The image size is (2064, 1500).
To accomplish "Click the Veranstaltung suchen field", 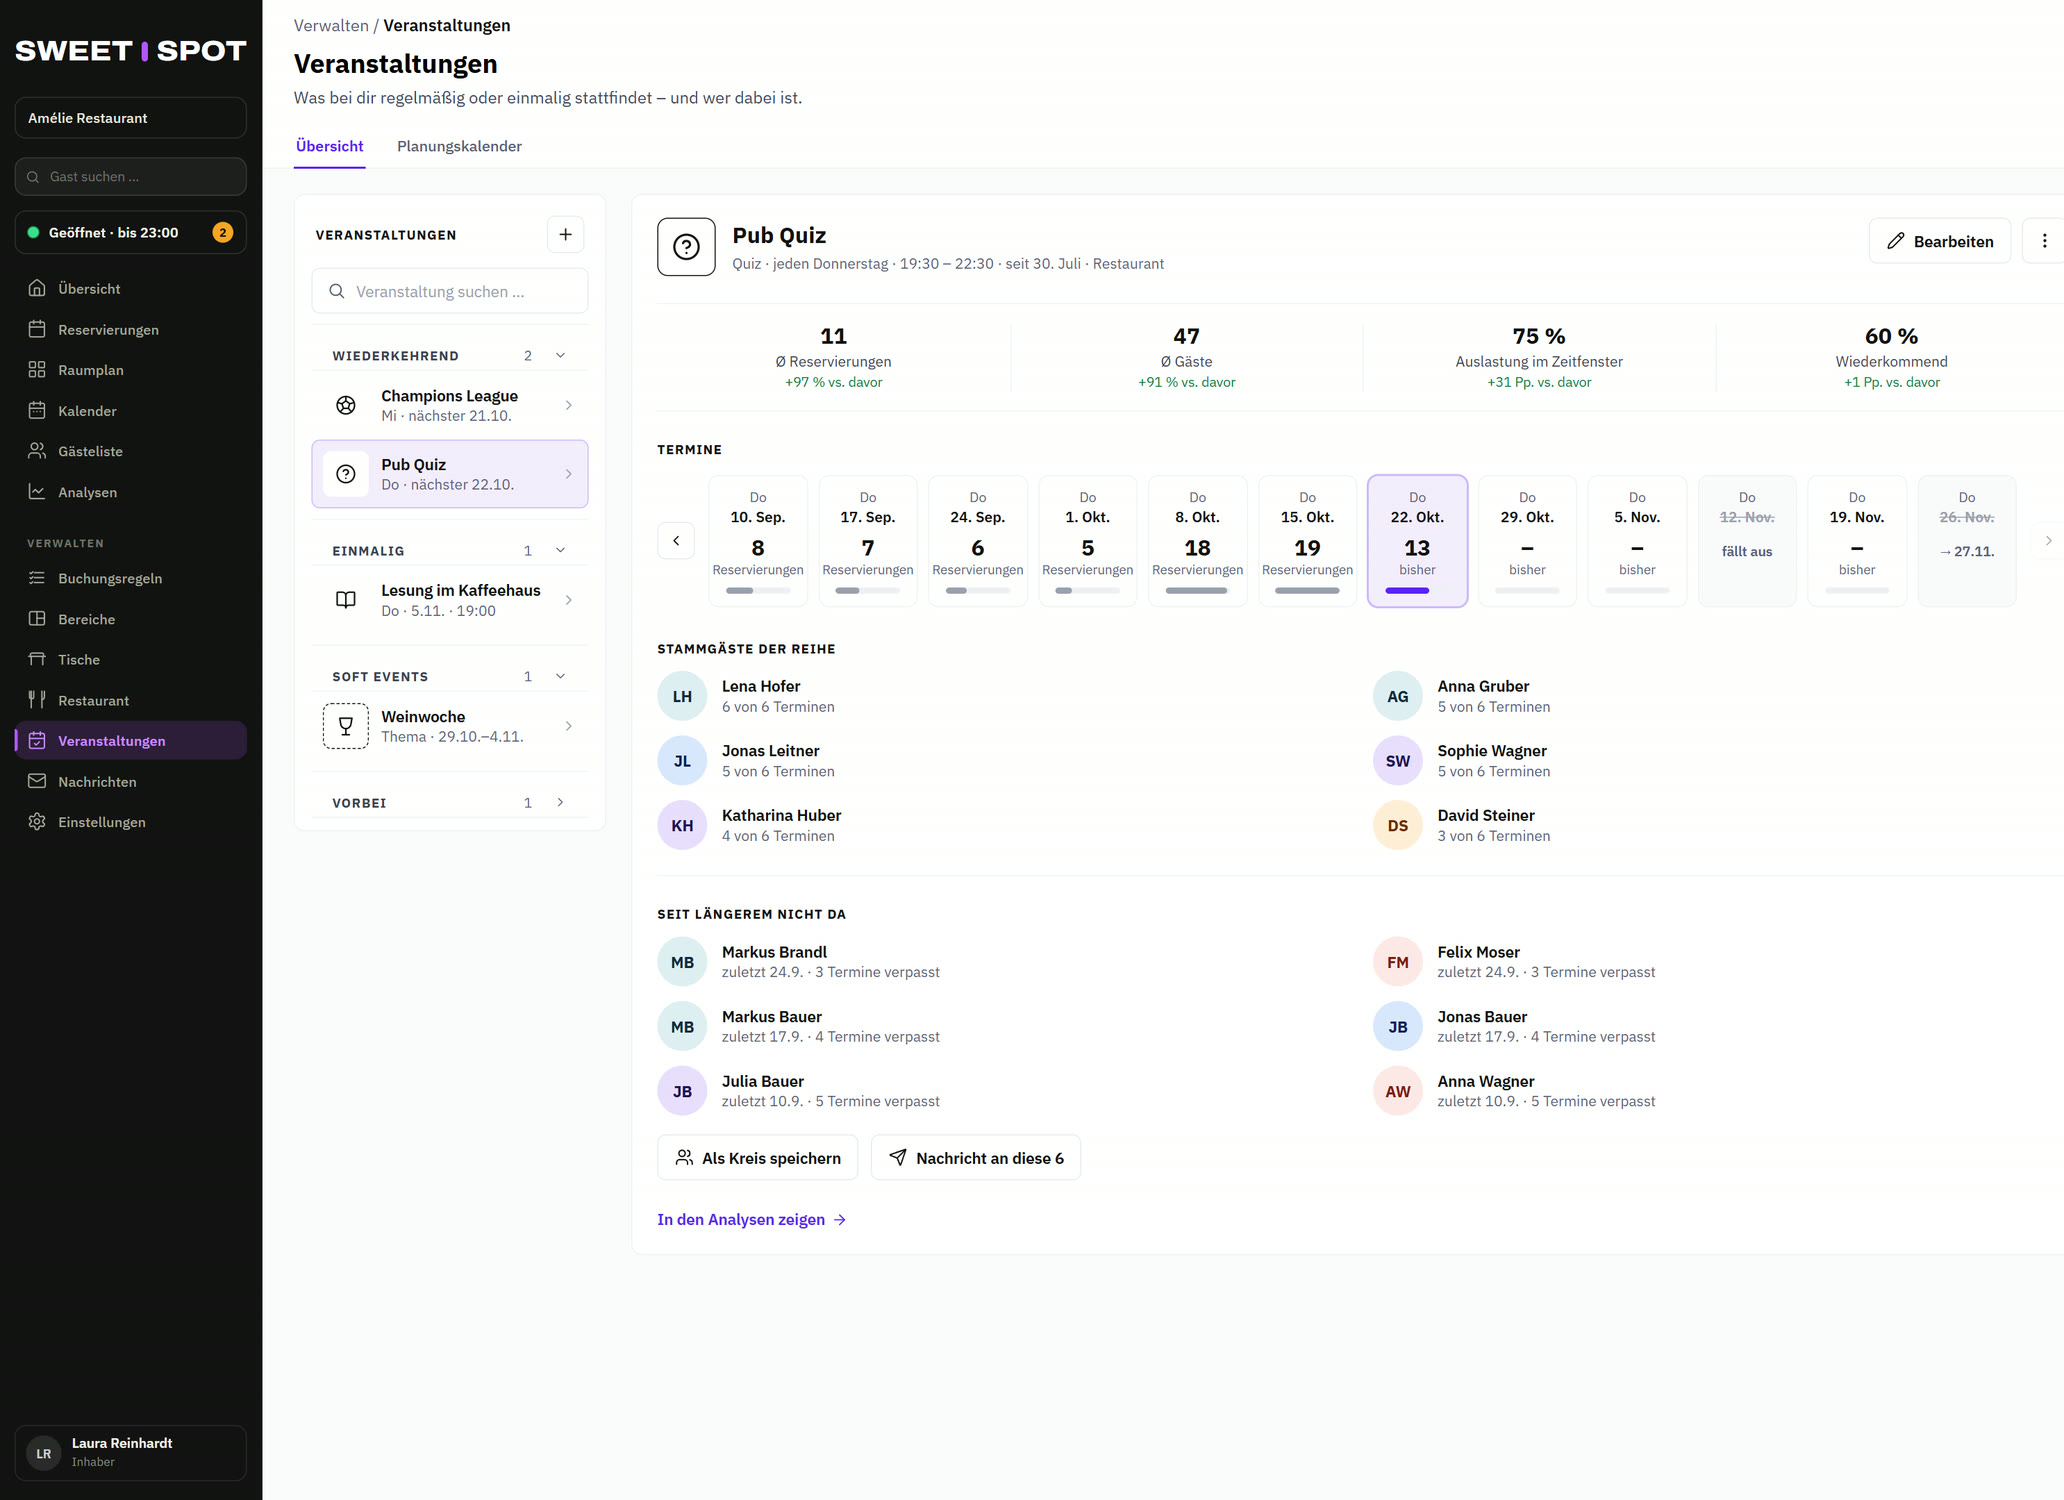I will click(450, 291).
